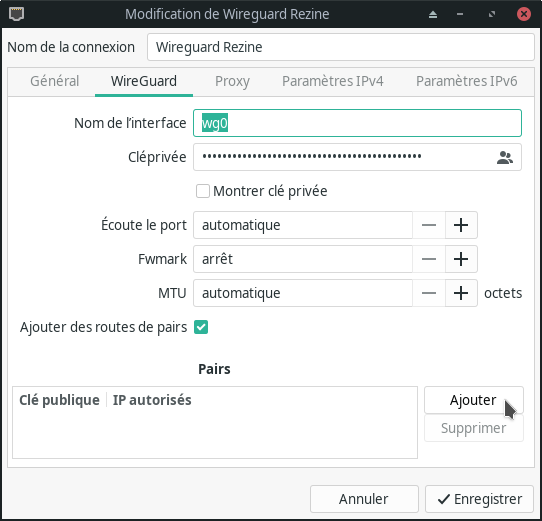Open the Paramètres IPv4 tab
Screen dimensions: 542x521
click(x=333, y=81)
